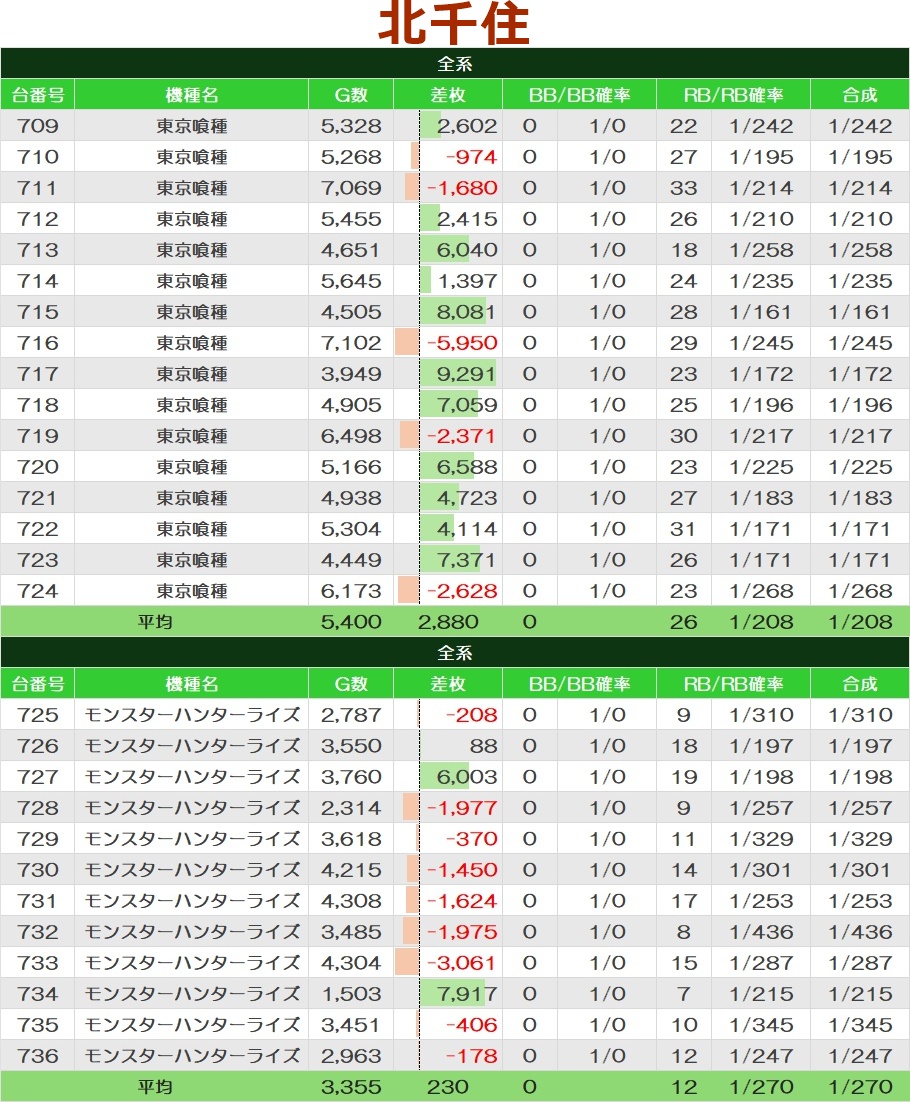The image size is (910, 1102).
Task: Select machine number 736 cell
Action: (x=38, y=1056)
